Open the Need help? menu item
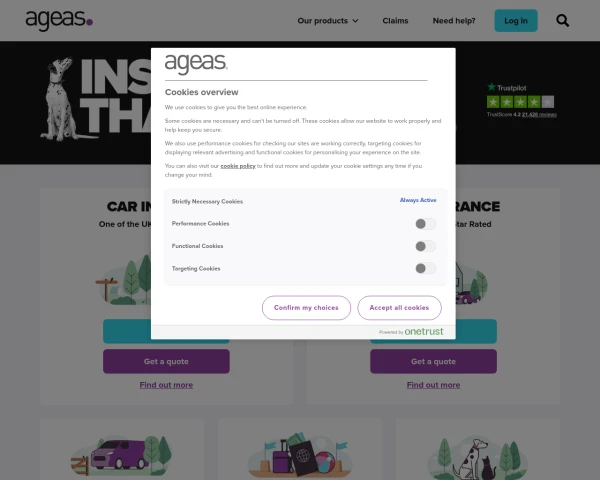600x480 pixels. [454, 21]
